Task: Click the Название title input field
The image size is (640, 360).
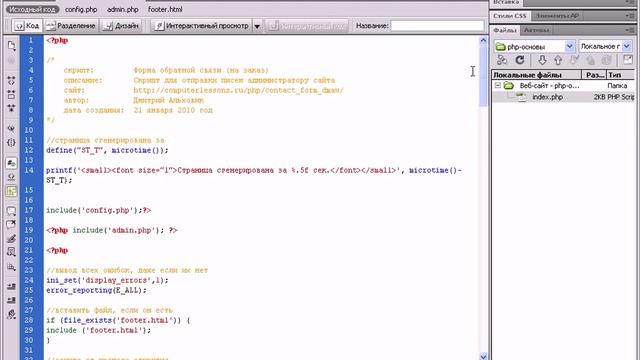Action: pyautogui.click(x=437, y=26)
